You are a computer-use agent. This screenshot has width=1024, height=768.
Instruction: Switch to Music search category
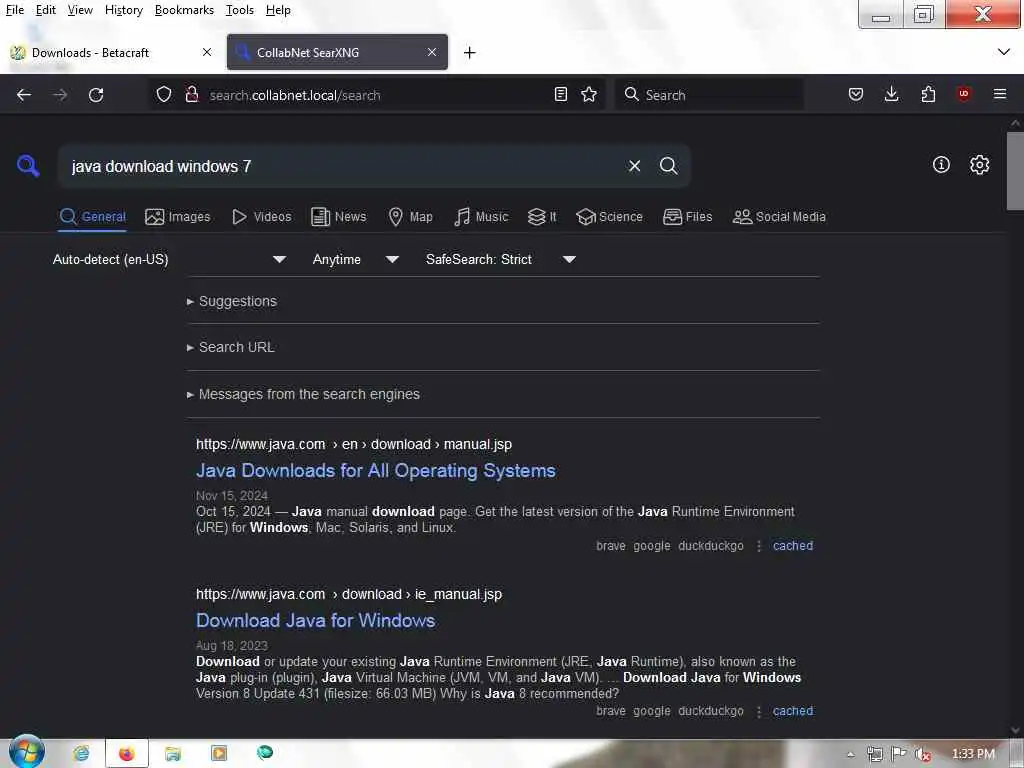[481, 217]
